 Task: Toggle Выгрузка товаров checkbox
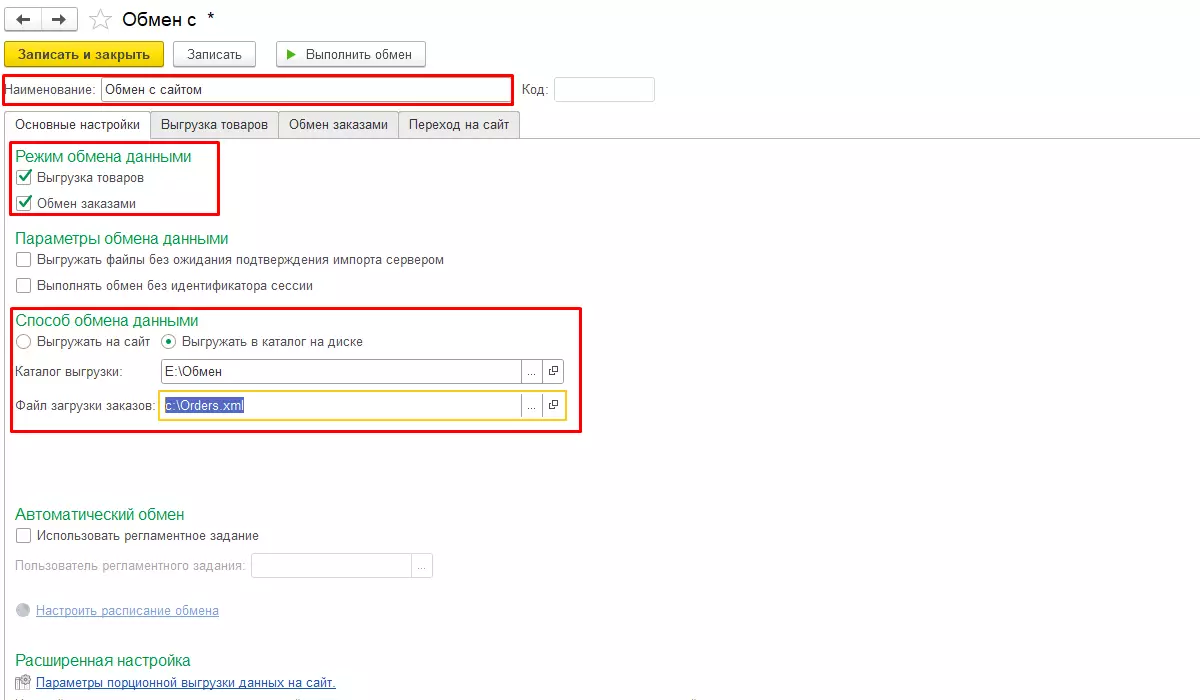[24, 178]
